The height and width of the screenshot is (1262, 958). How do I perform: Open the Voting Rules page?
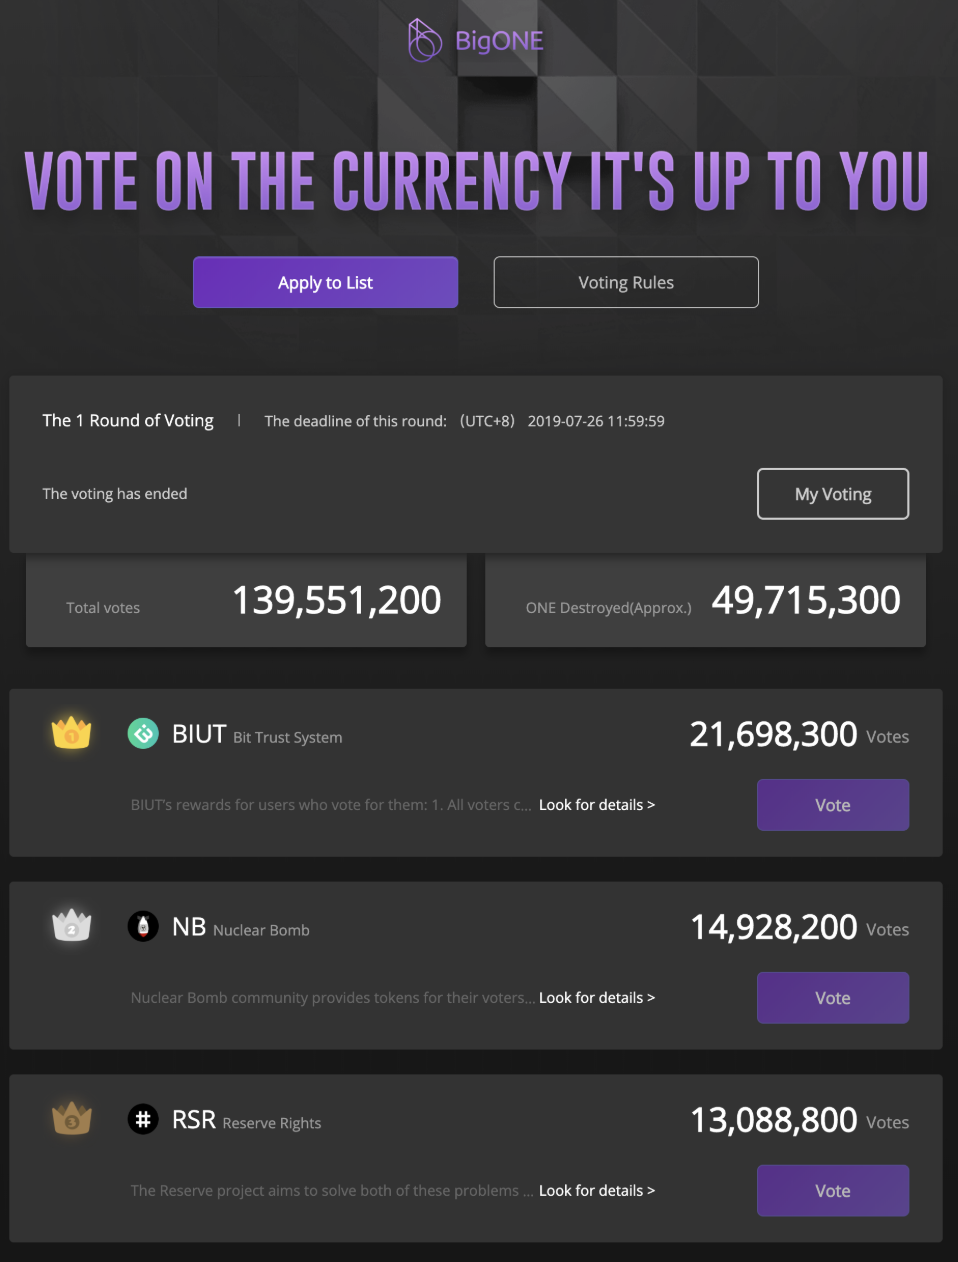(x=626, y=282)
